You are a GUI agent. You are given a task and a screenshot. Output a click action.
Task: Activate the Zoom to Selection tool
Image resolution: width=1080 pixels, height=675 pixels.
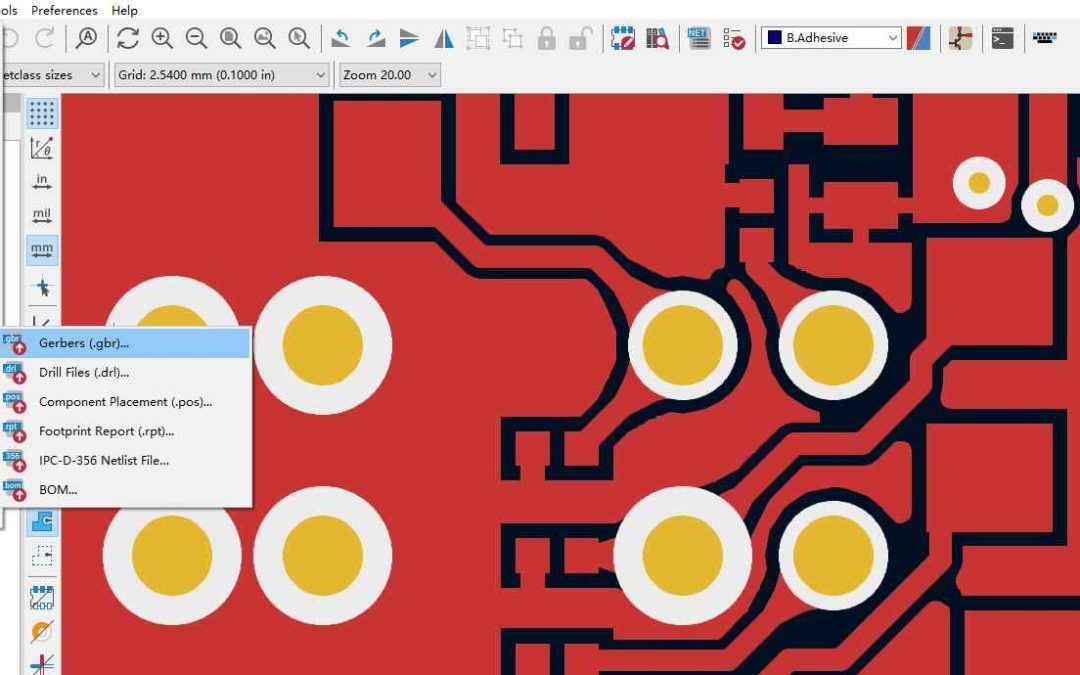click(x=299, y=38)
